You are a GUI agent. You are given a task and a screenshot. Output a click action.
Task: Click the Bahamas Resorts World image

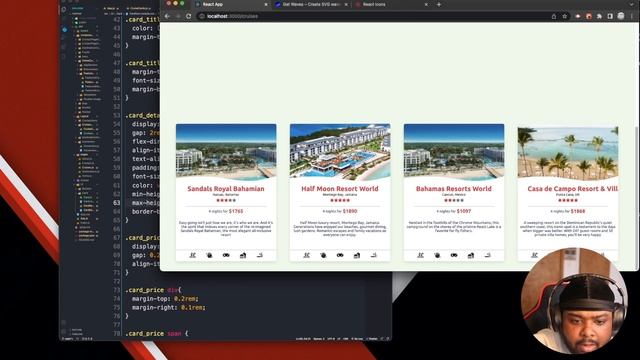tap(454, 151)
